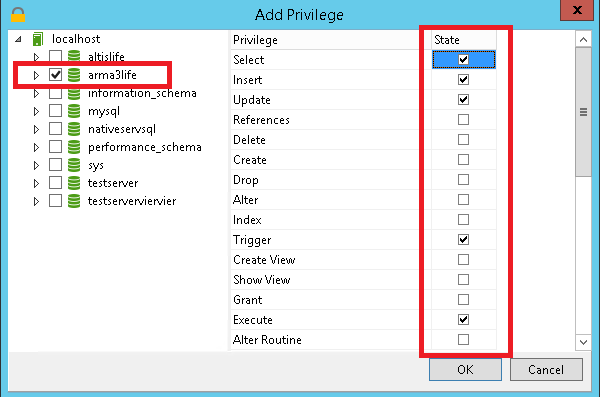This screenshot has height=397, width=600.
Task: Click the State column header
Action: 464,40
